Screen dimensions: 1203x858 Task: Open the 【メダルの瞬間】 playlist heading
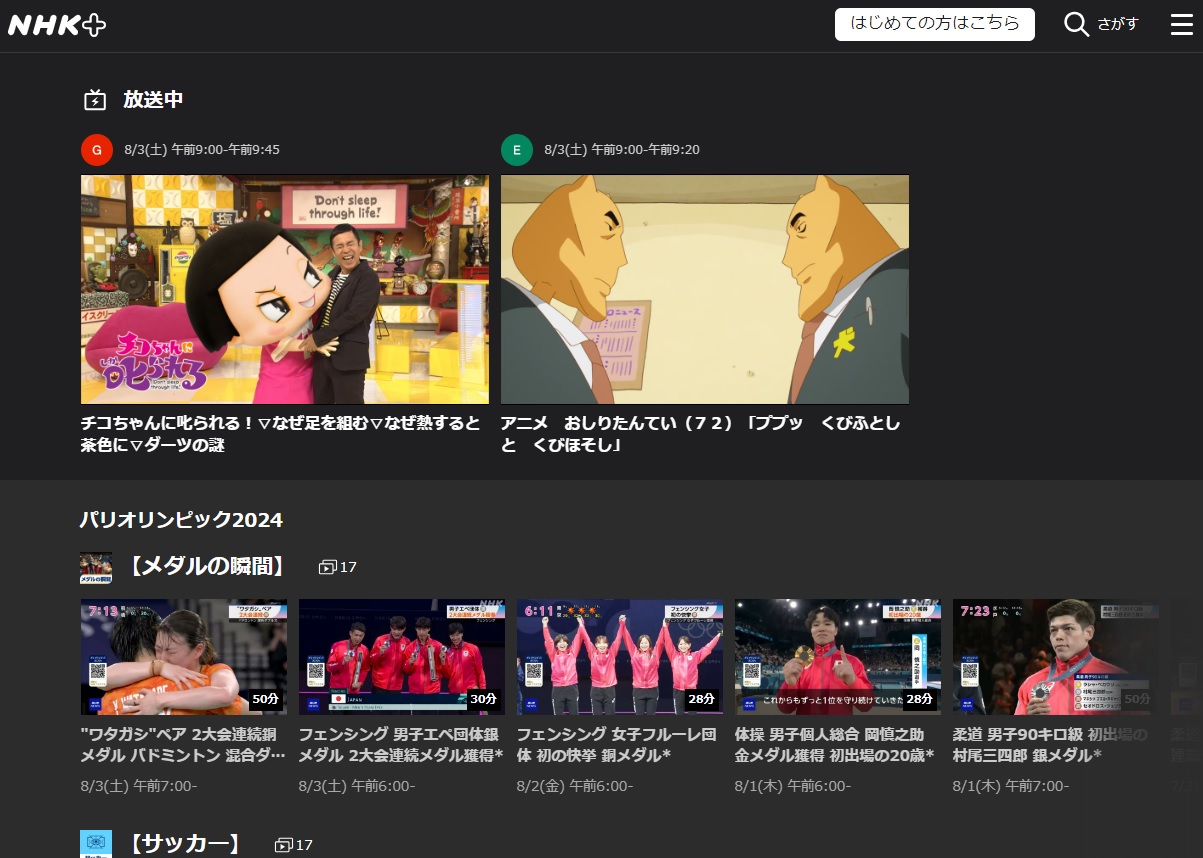(x=207, y=567)
